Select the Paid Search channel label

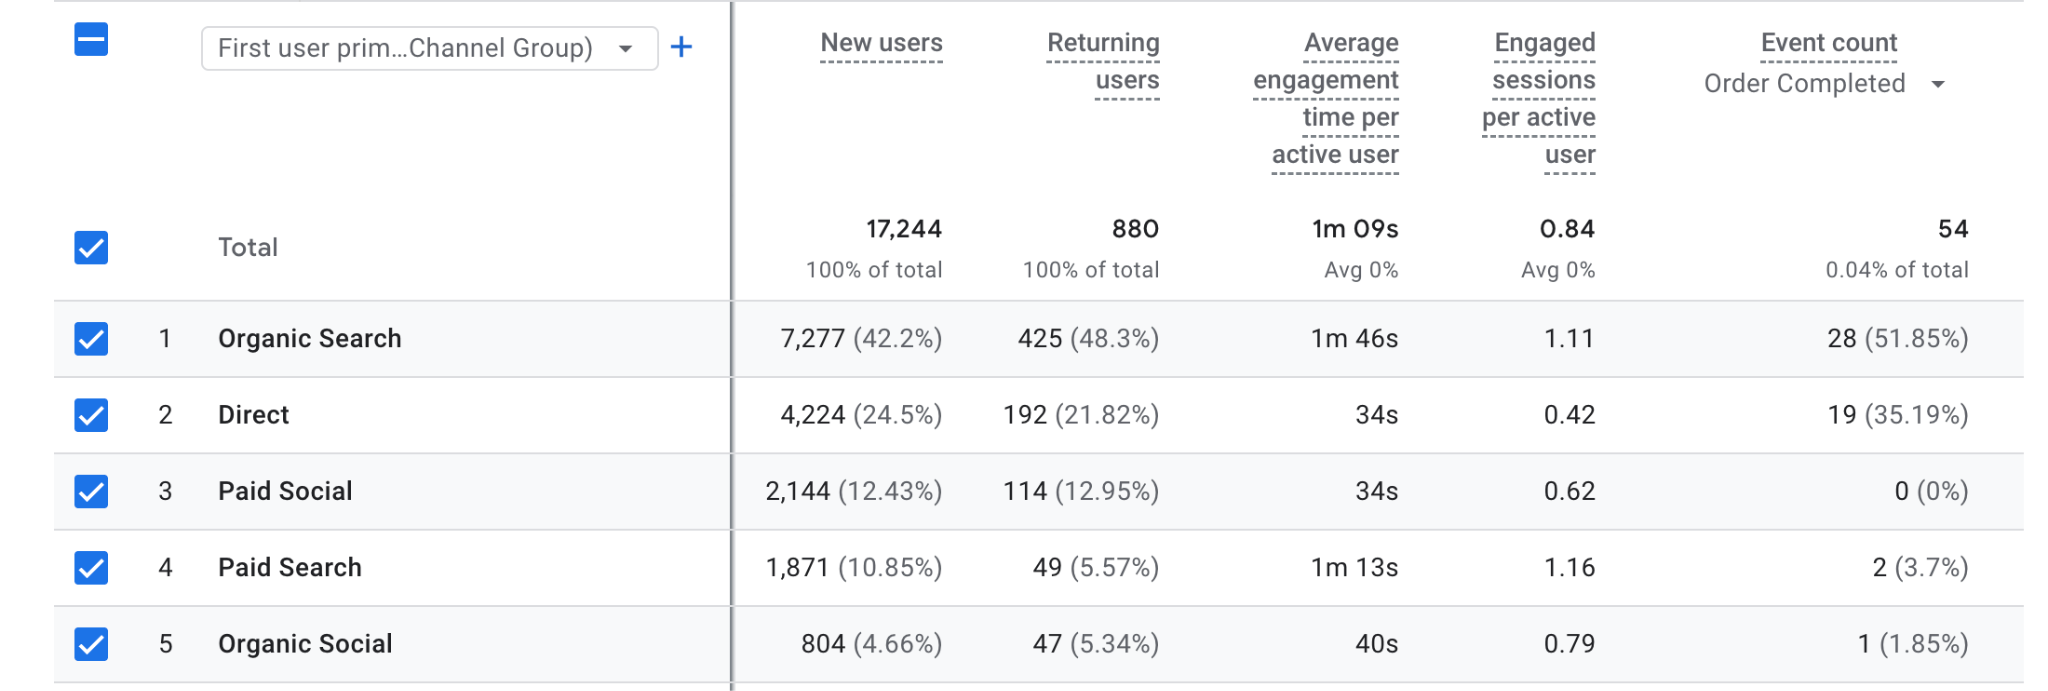point(289,568)
